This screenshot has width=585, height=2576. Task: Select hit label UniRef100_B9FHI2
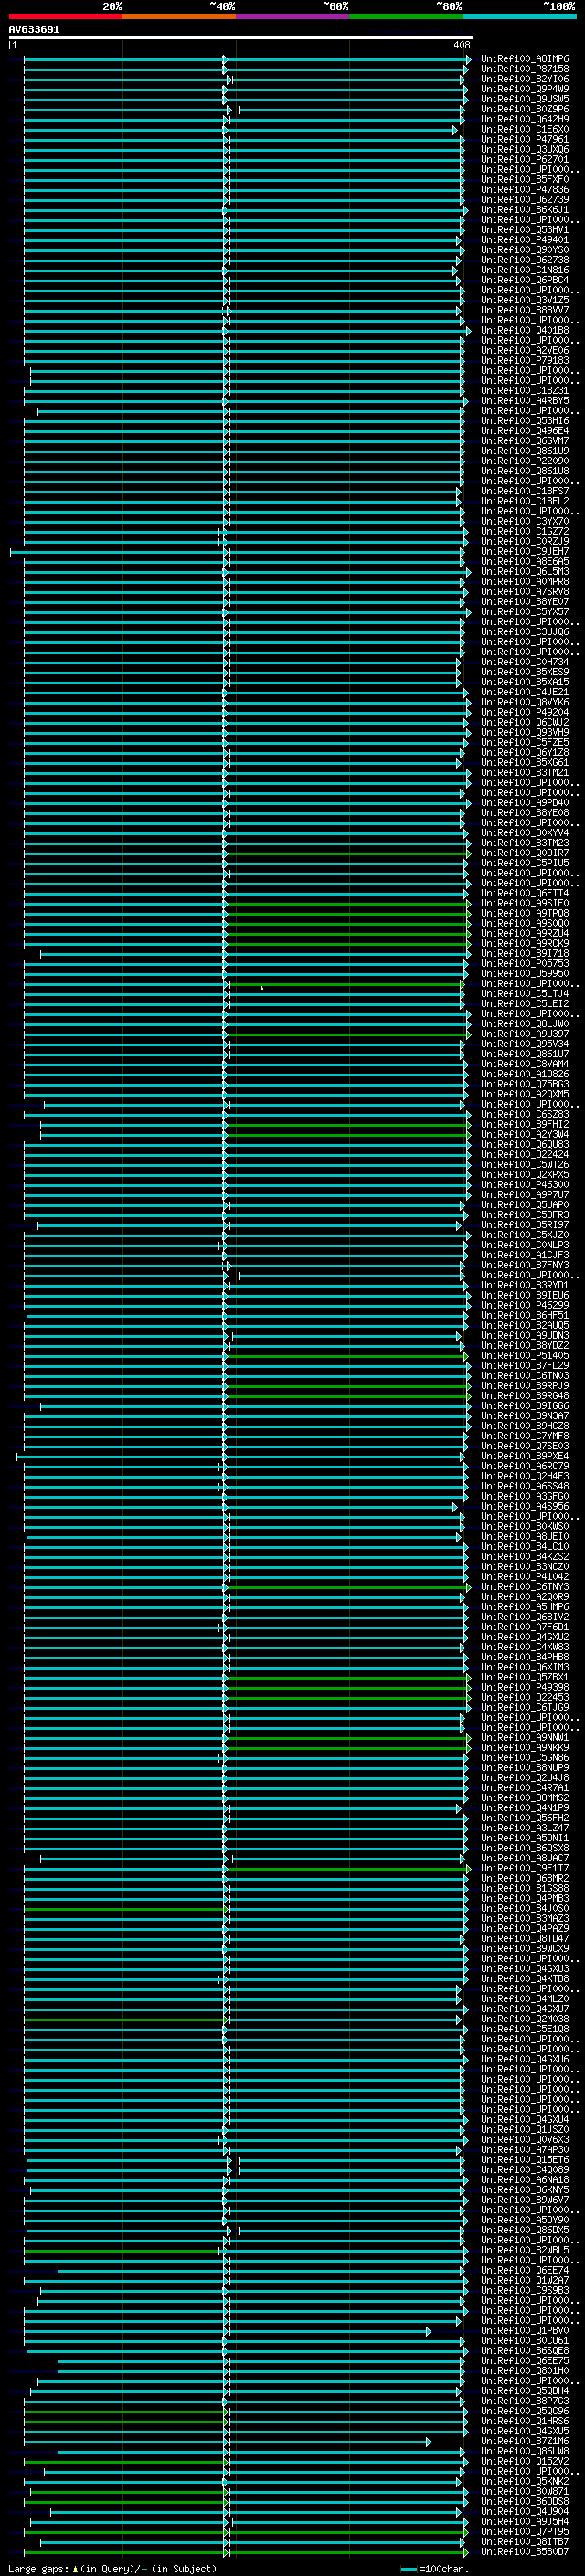tap(524, 1125)
